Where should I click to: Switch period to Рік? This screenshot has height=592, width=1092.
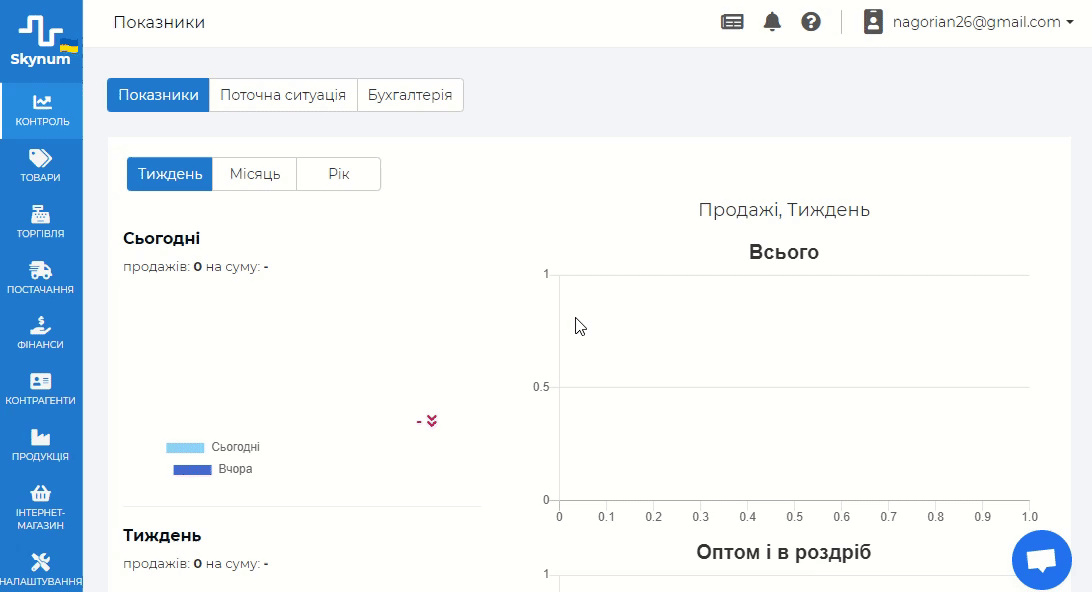point(338,174)
